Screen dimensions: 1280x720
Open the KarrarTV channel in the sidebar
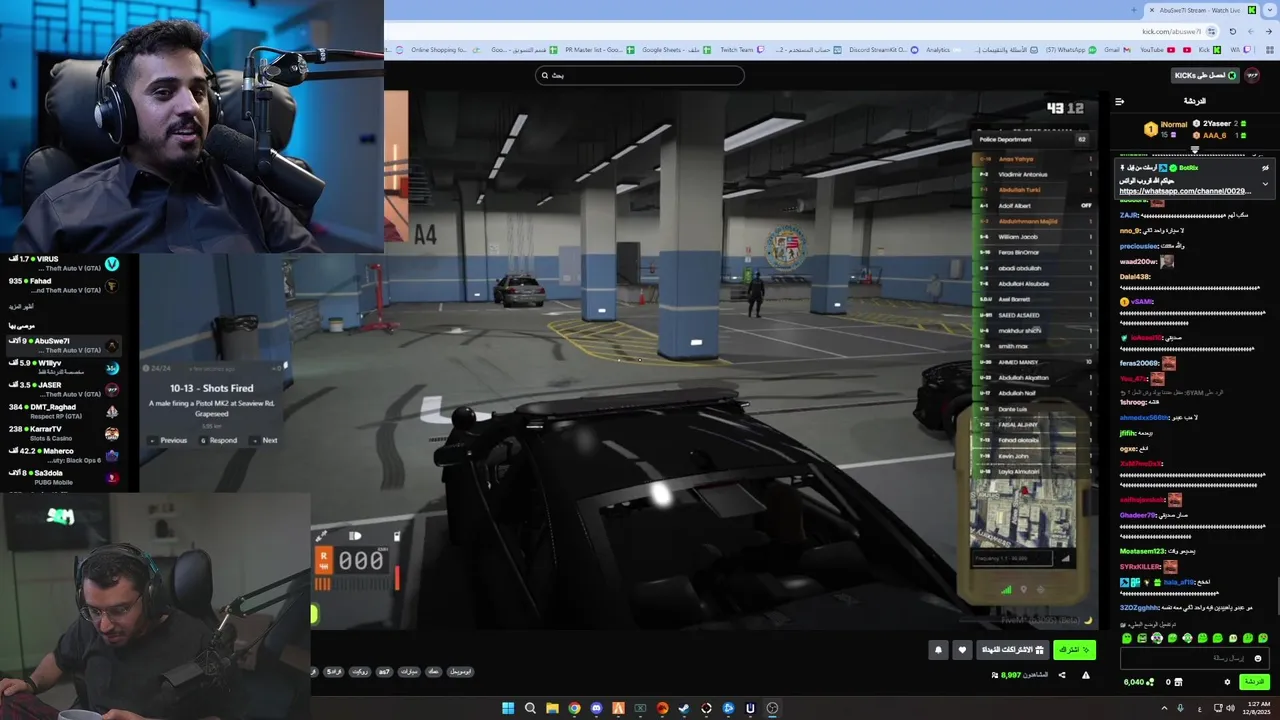click(x=62, y=433)
